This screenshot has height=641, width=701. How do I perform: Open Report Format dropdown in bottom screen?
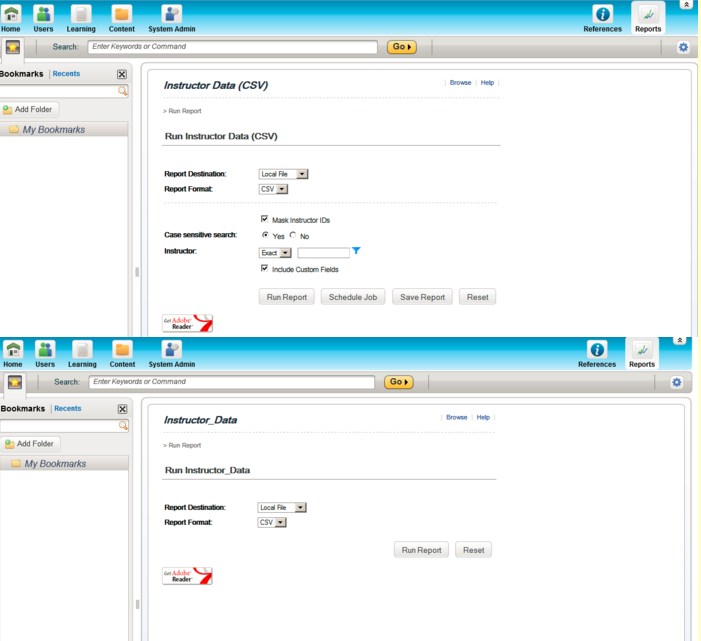pyautogui.click(x=272, y=522)
